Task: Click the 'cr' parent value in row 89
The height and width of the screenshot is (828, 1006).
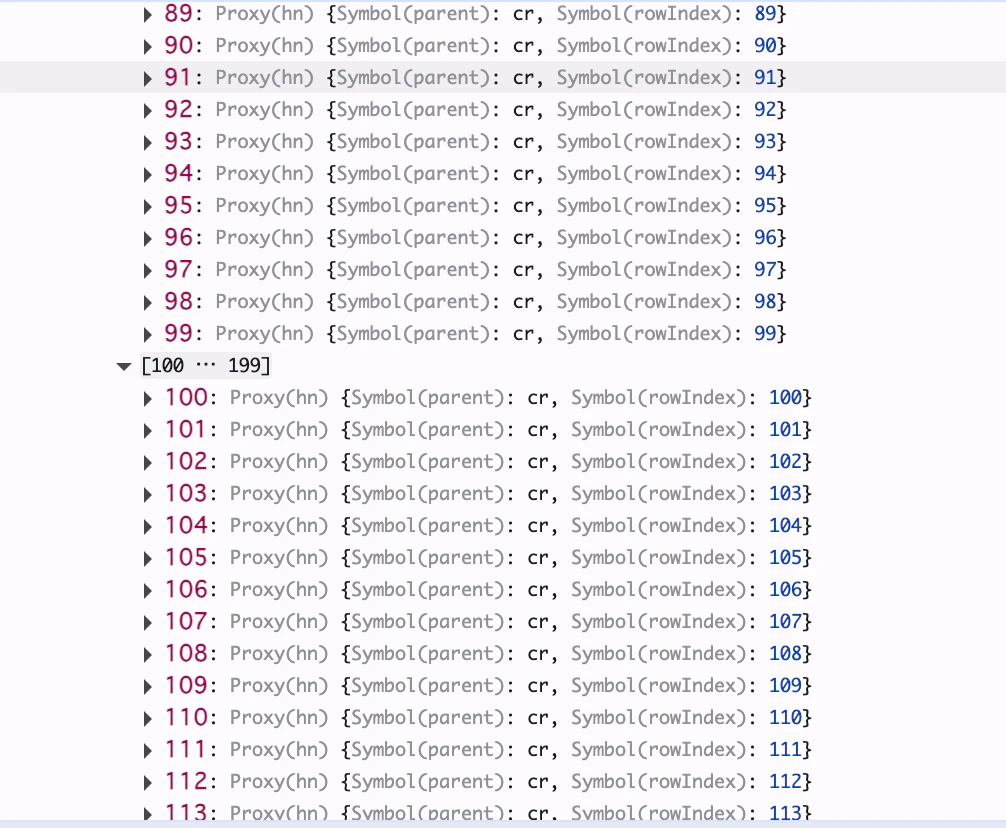Action: tap(523, 15)
